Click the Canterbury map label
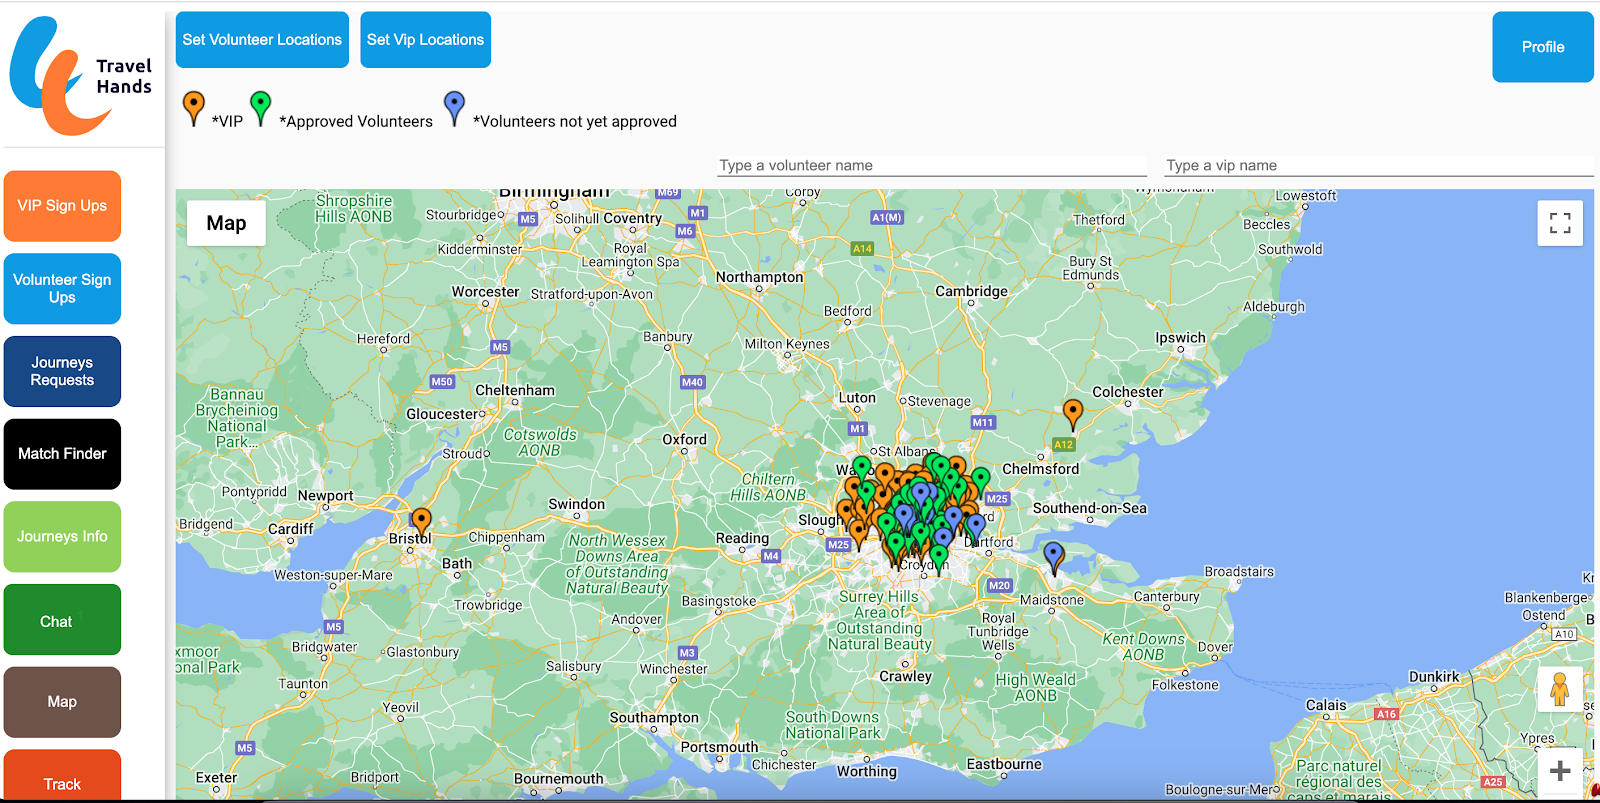The image size is (1600, 803). click(x=1166, y=596)
